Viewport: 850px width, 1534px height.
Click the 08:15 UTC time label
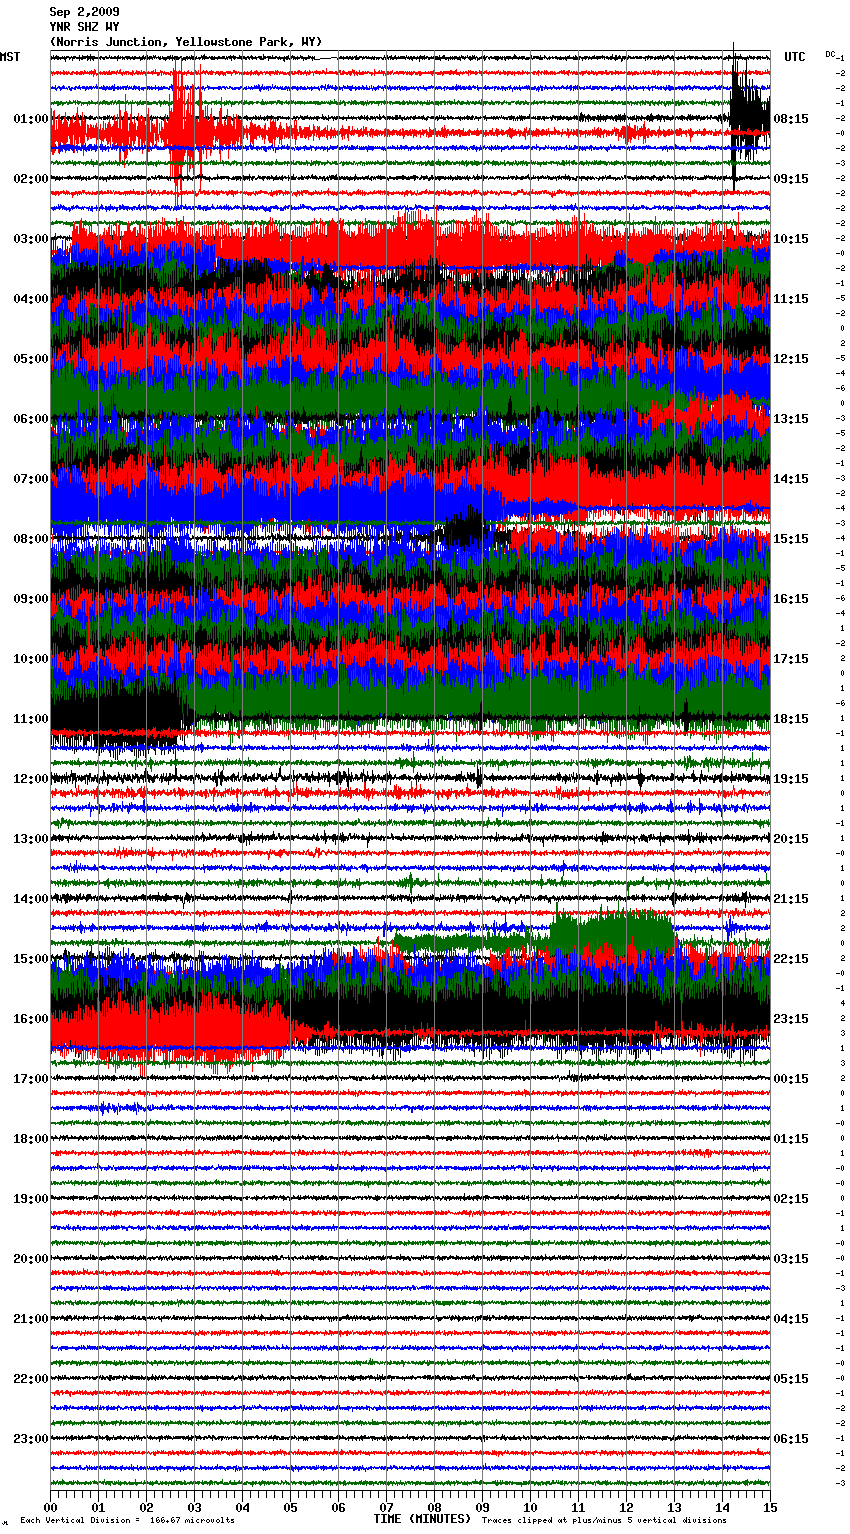coord(791,119)
